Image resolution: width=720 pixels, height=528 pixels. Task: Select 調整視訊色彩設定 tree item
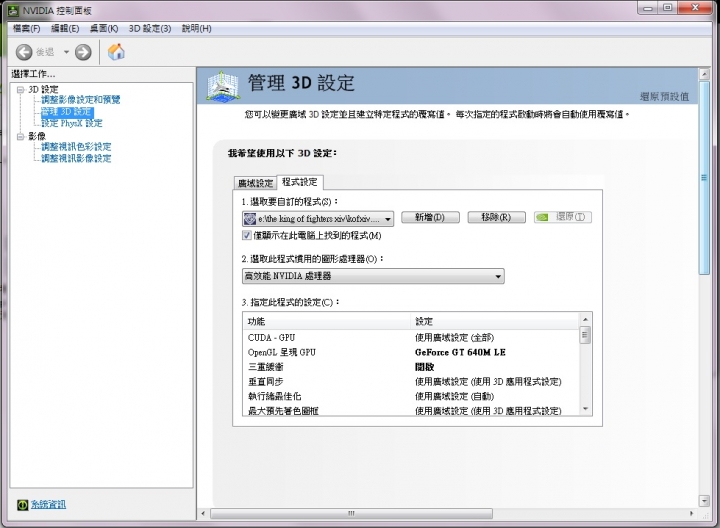(x=76, y=146)
